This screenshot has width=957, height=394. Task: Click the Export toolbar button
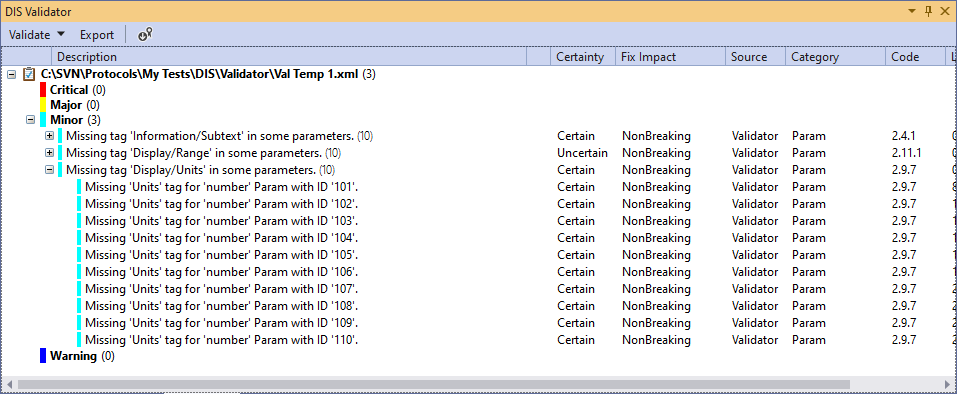[96, 35]
